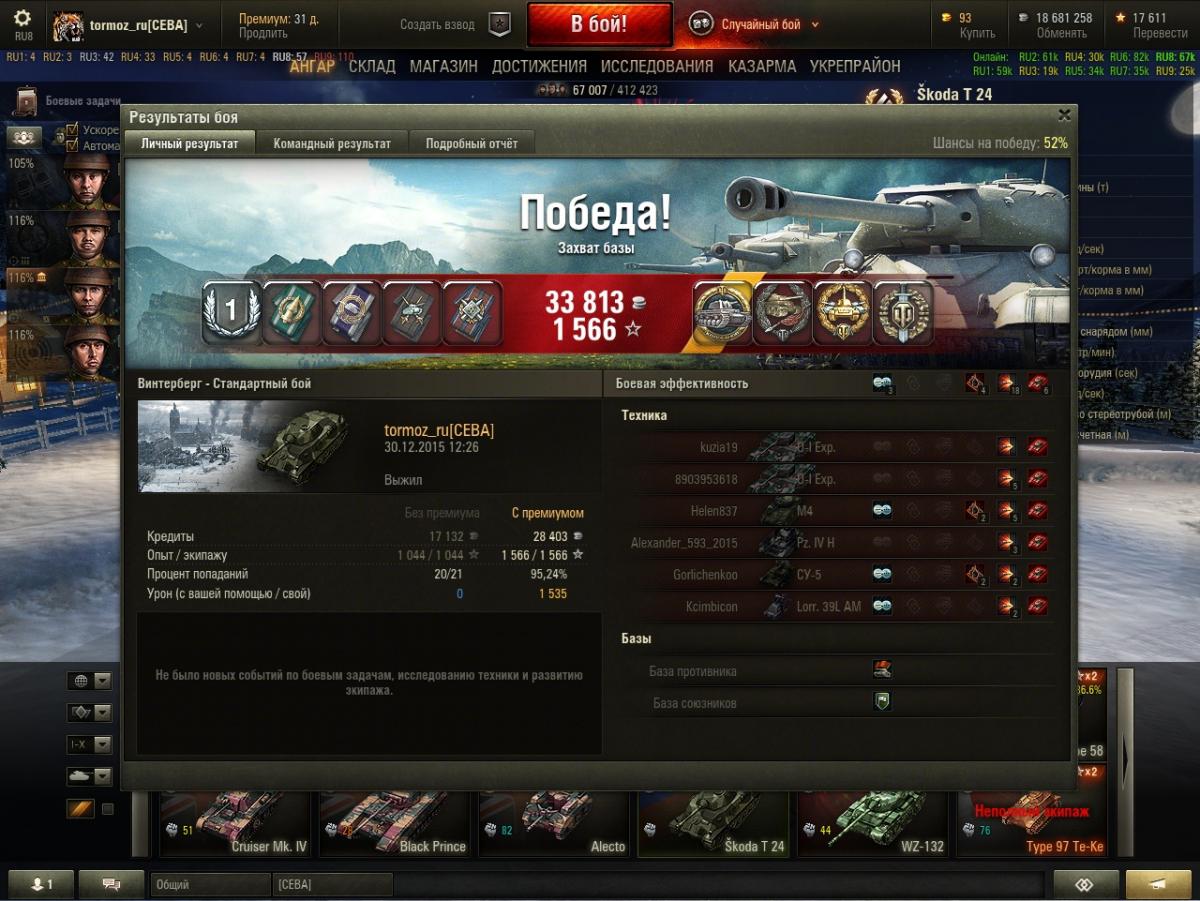Switch to the Командный результат tab
This screenshot has width=1200, height=901.
[332, 143]
